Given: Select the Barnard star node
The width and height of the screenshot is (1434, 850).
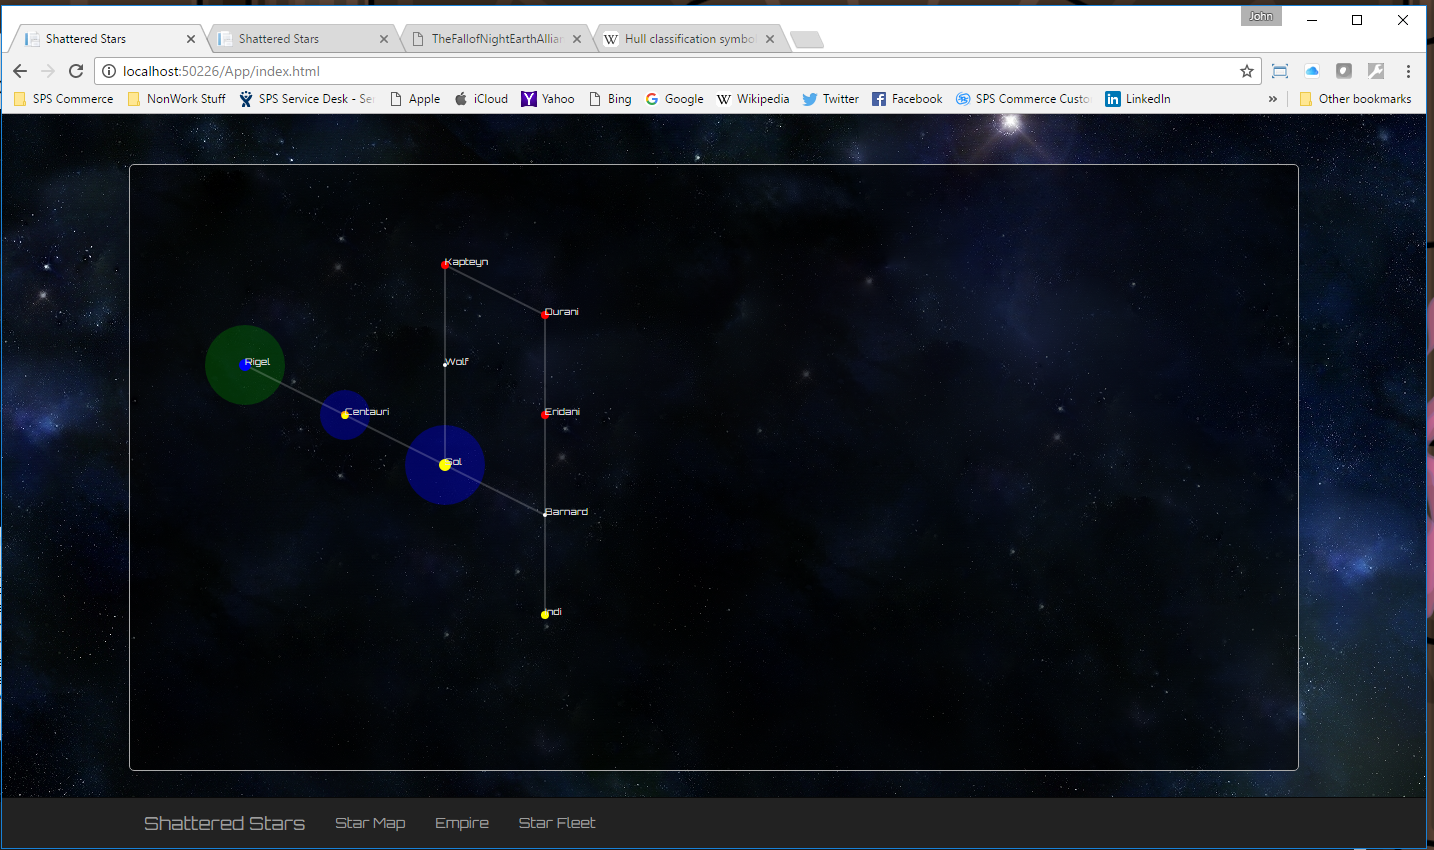Looking at the screenshot, I should click(545, 514).
